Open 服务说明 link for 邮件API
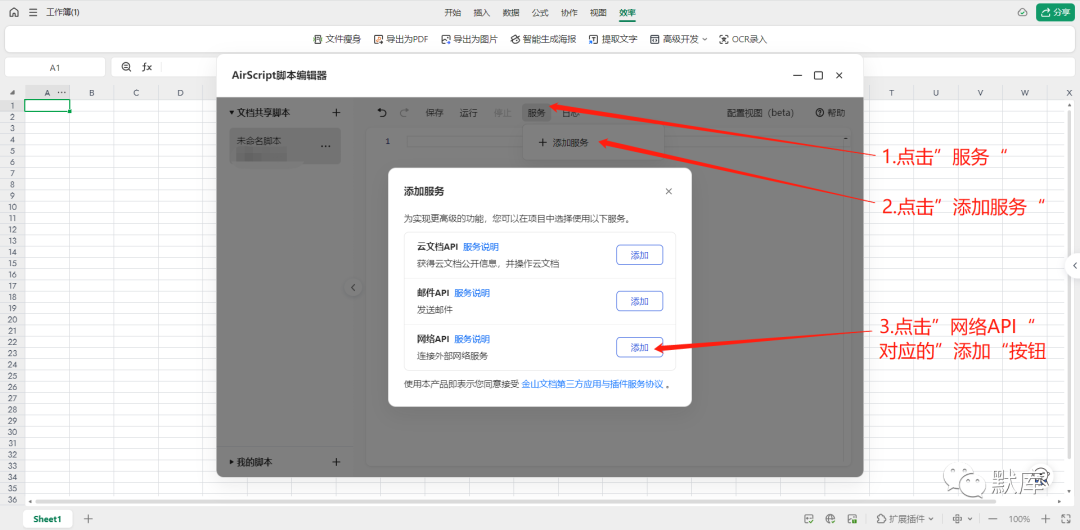 tap(472, 293)
